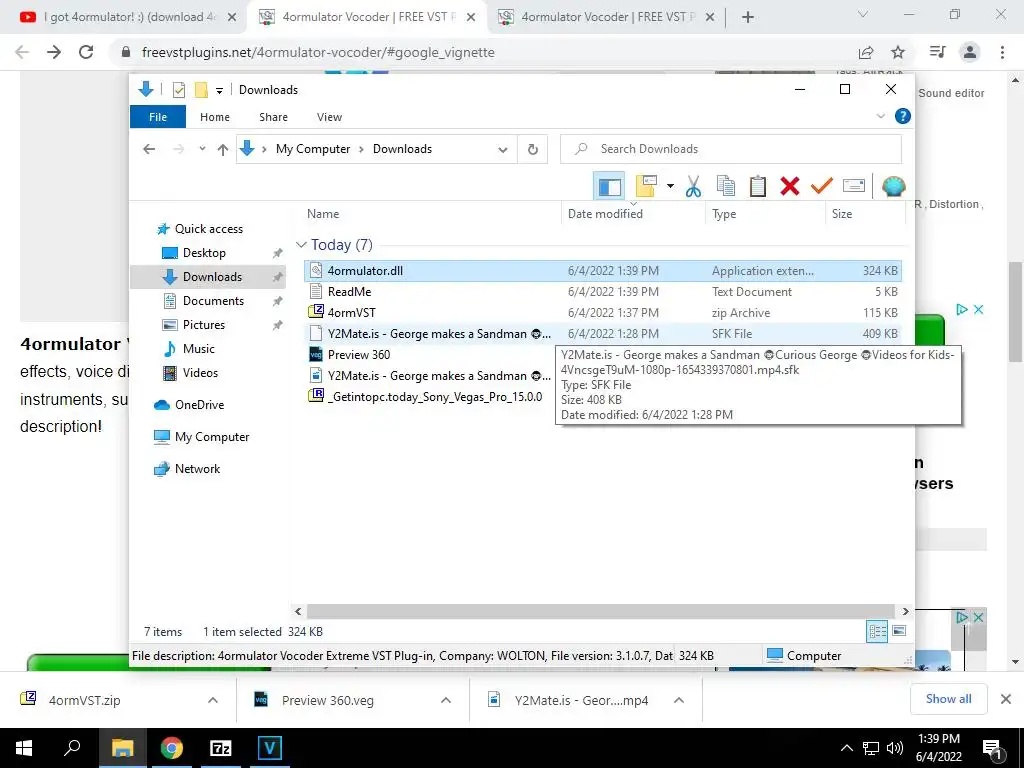Click the Copy toolbar icon
The image size is (1024, 768).
(726, 186)
